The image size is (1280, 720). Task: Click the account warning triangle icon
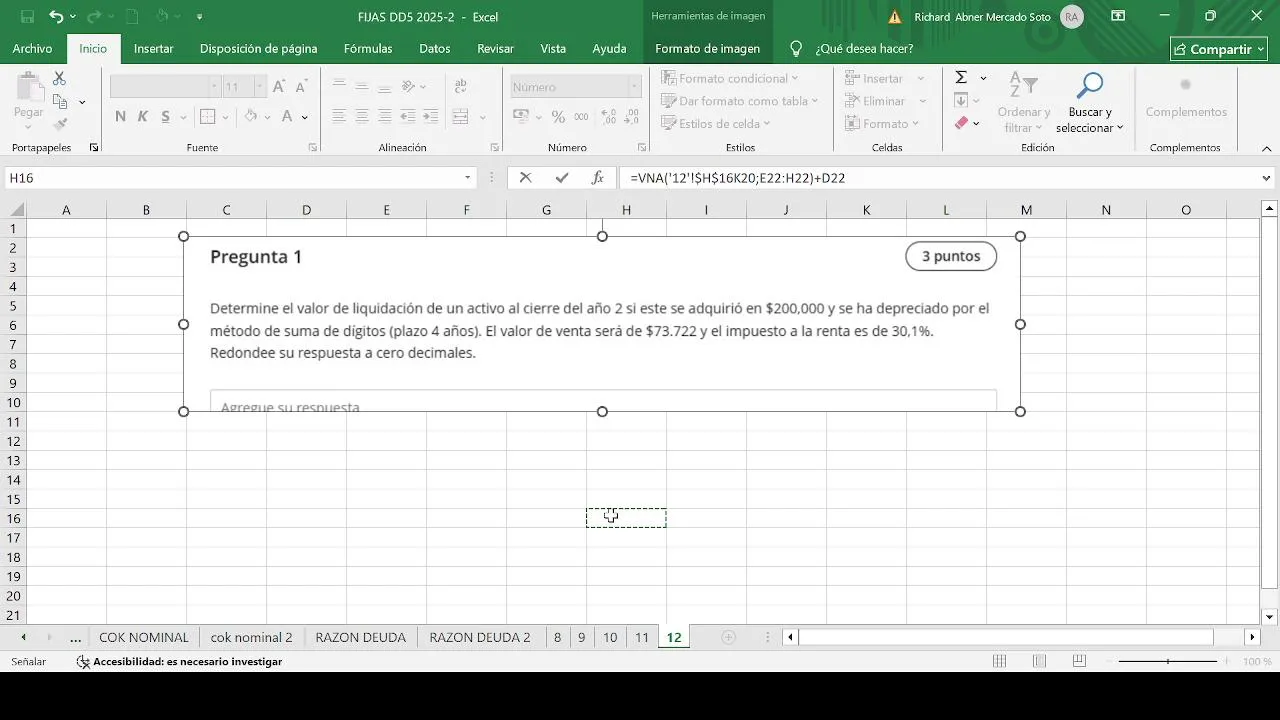tap(895, 17)
